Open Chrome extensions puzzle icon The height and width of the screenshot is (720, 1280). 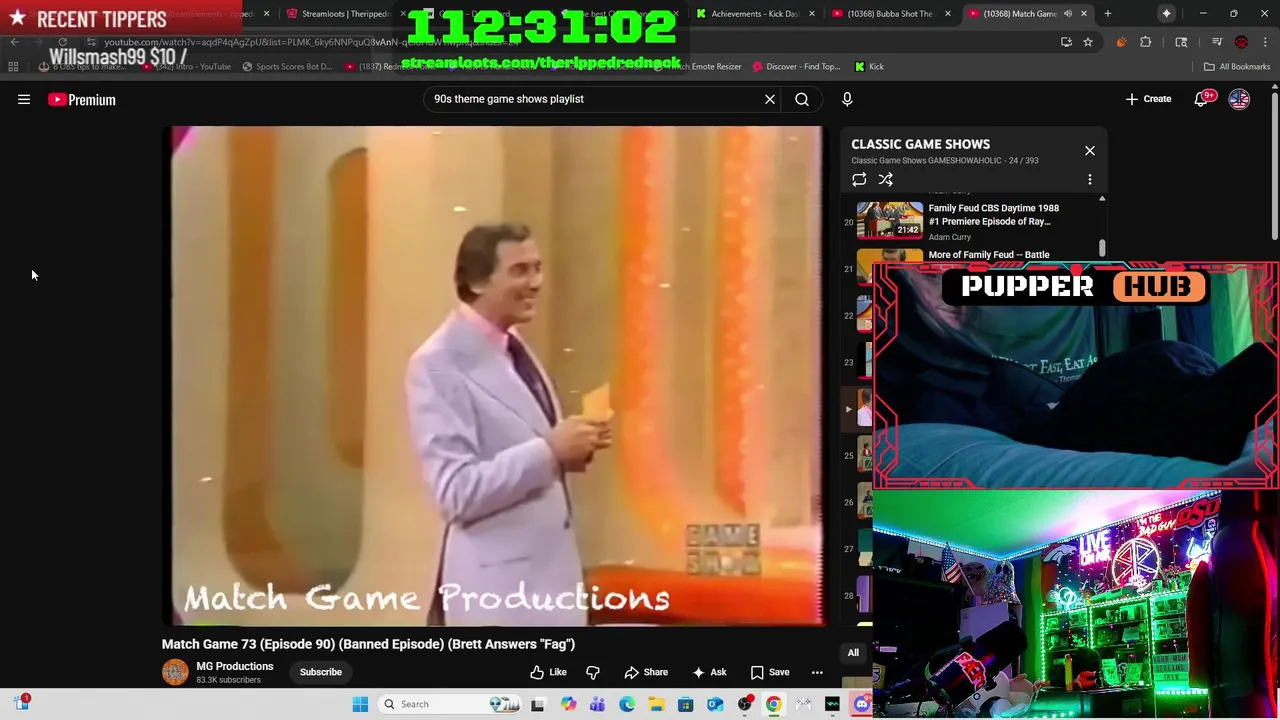pyautogui.click(x=1146, y=42)
